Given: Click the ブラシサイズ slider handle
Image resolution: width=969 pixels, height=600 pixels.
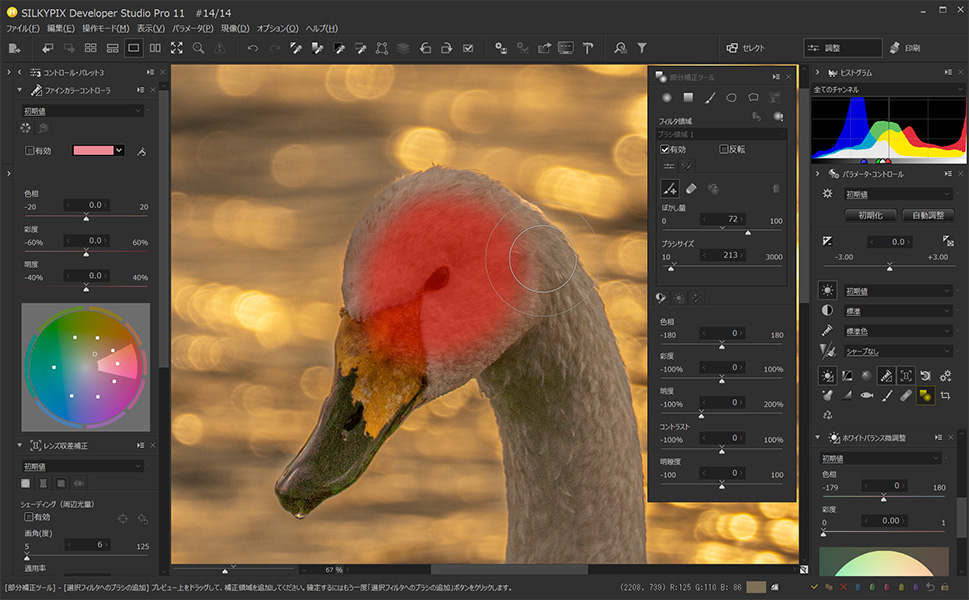Looking at the screenshot, I should 672,268.
